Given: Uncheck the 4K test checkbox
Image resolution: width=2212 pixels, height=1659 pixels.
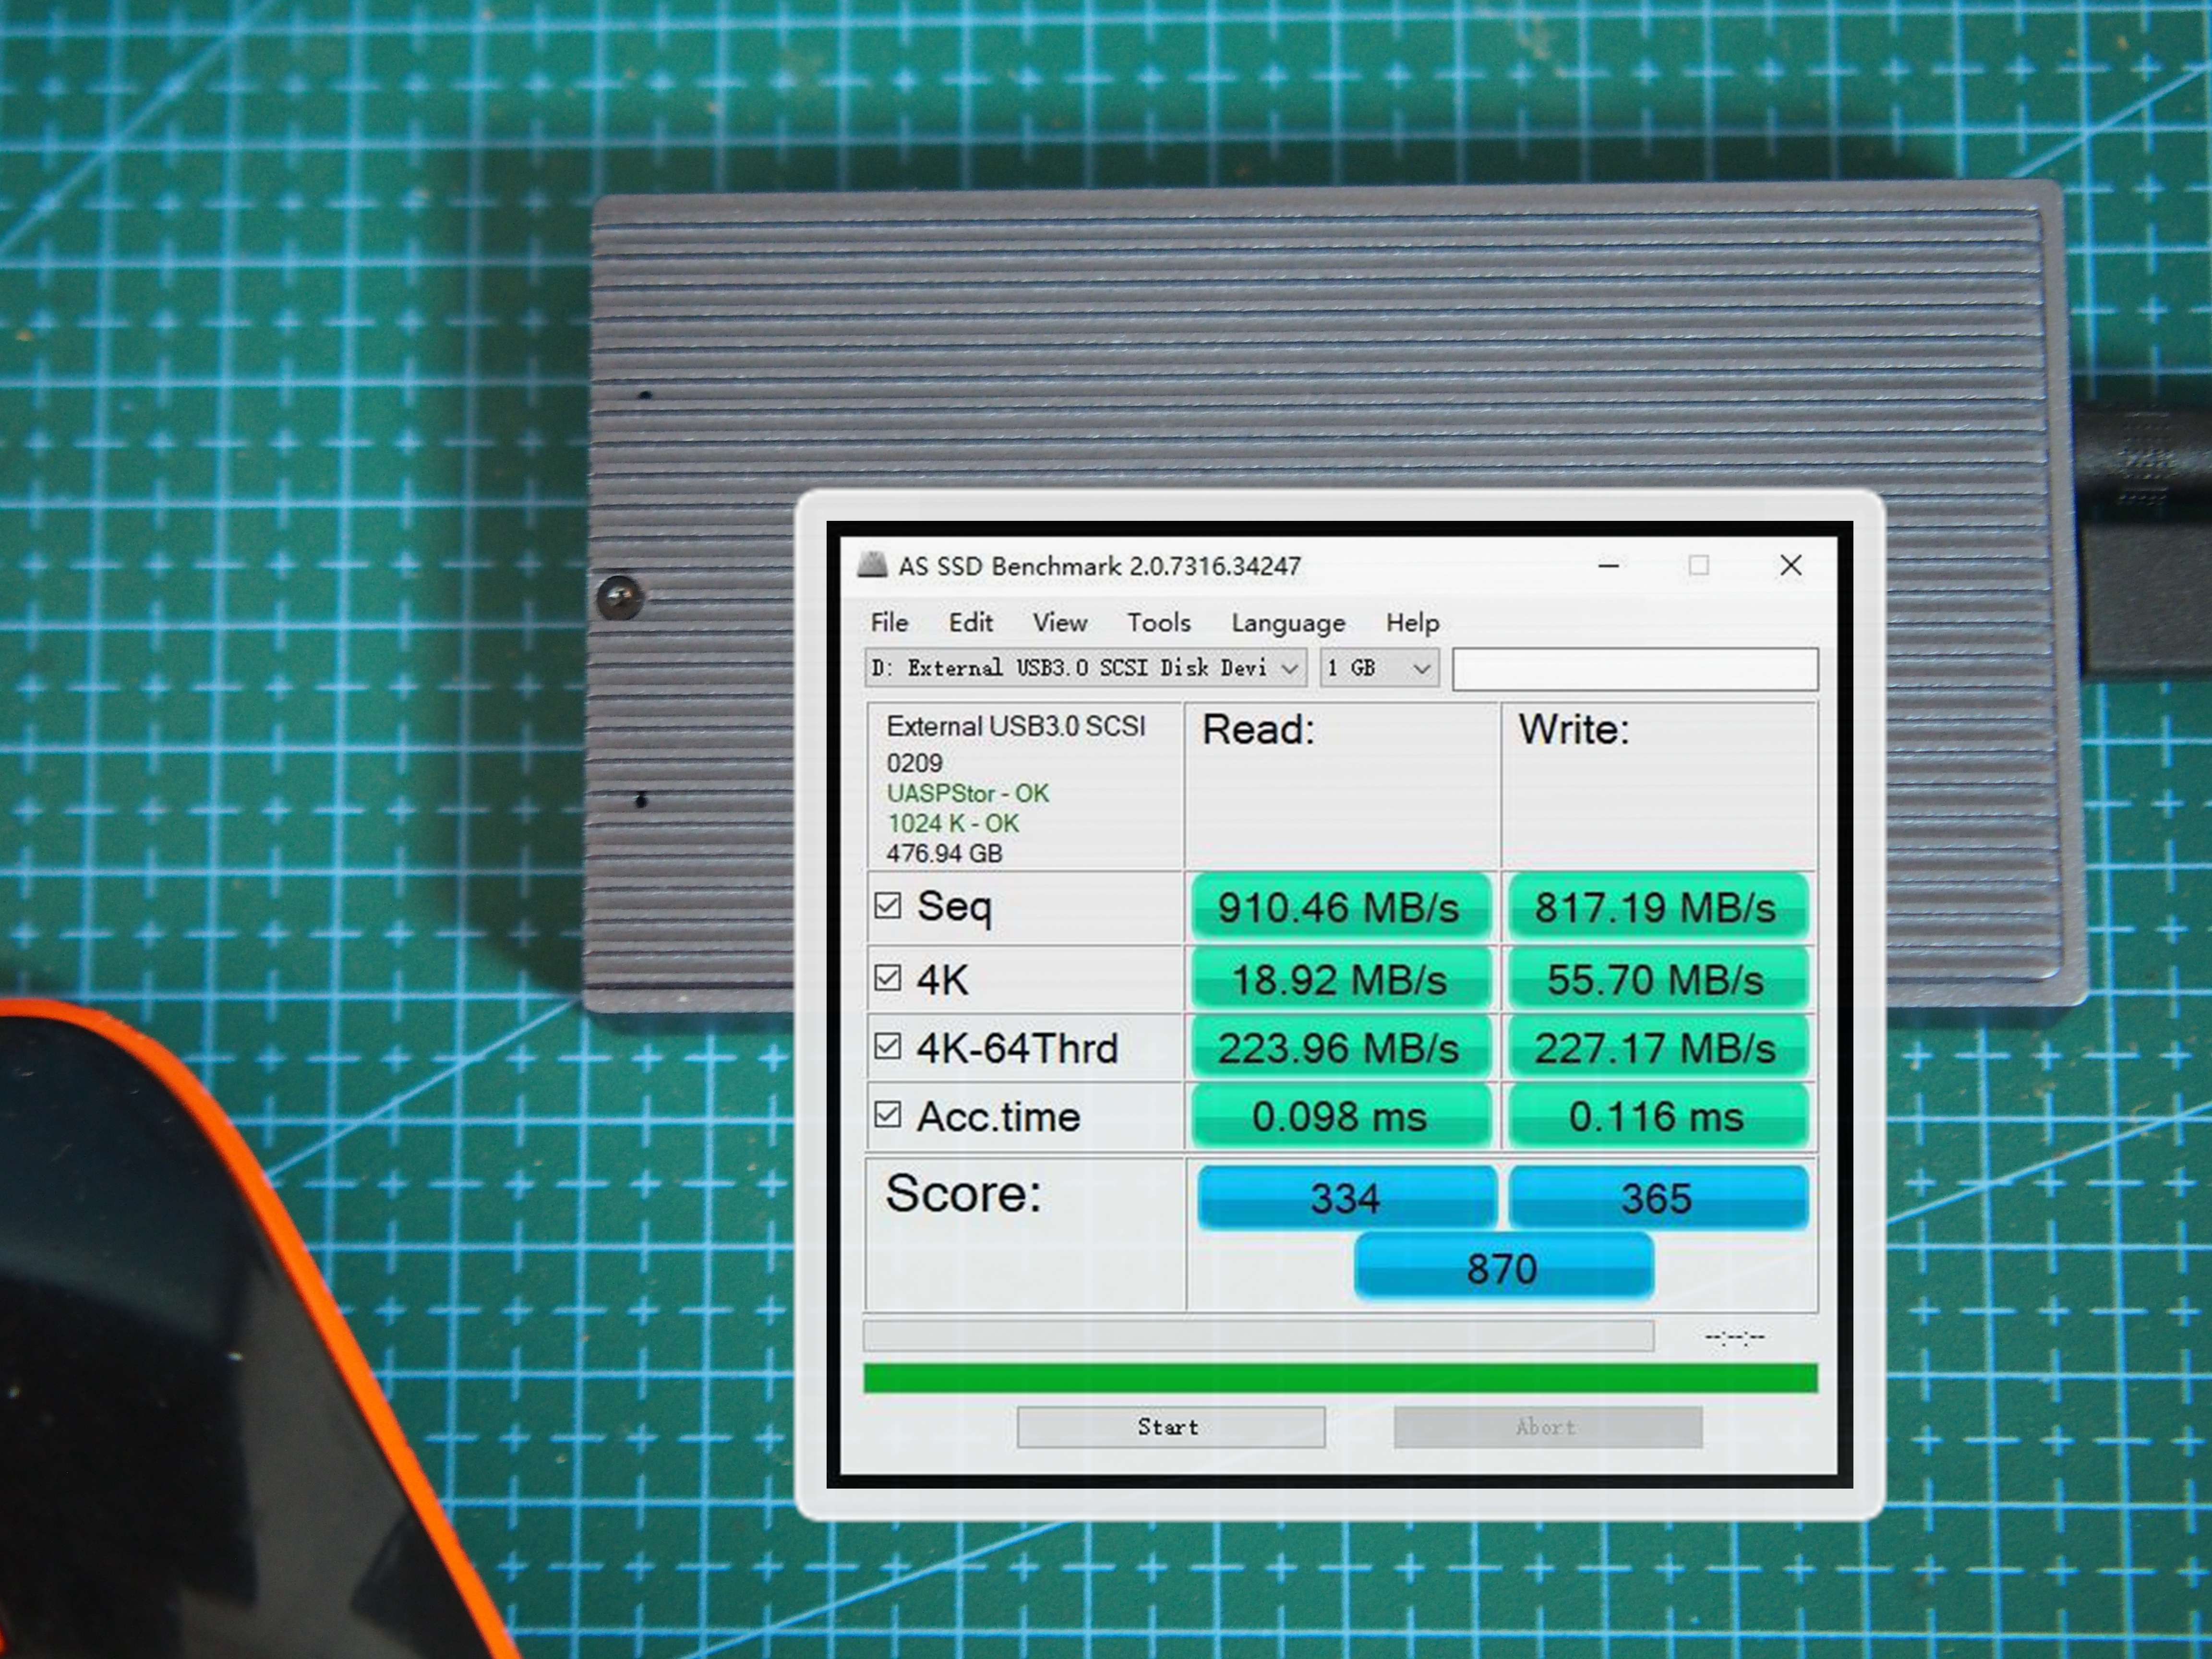Looking at the screenshot, I should click(887, 977).
